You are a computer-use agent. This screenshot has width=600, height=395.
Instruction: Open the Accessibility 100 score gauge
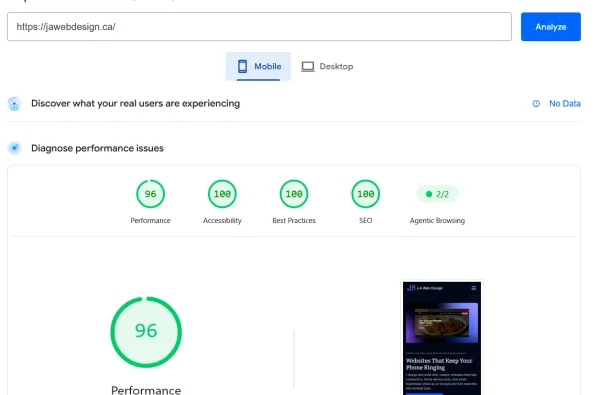222,194
